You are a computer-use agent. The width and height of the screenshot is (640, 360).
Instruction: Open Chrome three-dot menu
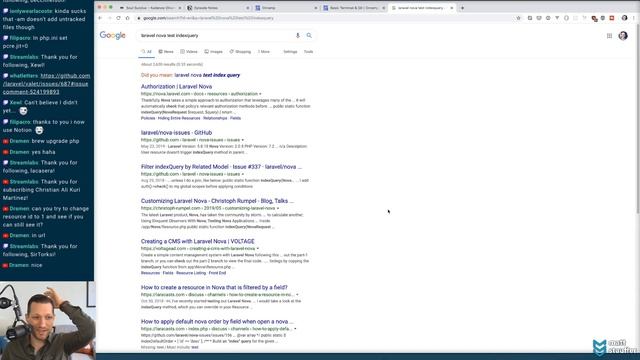(x=634, y=18)
